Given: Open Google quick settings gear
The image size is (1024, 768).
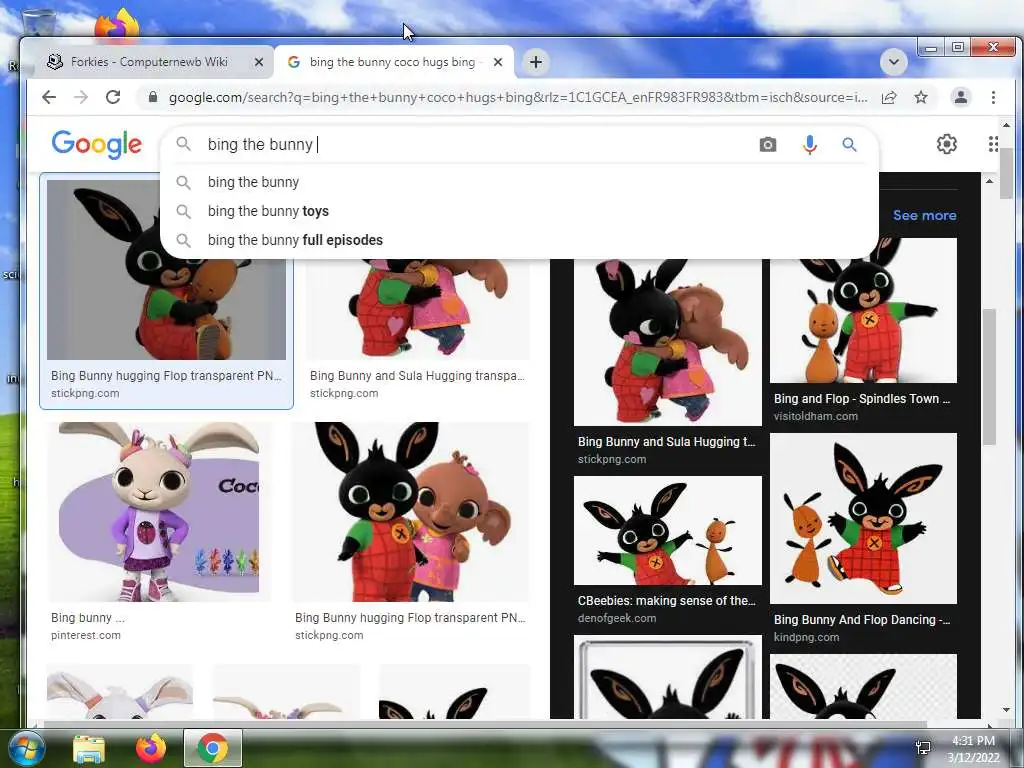Looking at the screenshot, I should 947,144.
